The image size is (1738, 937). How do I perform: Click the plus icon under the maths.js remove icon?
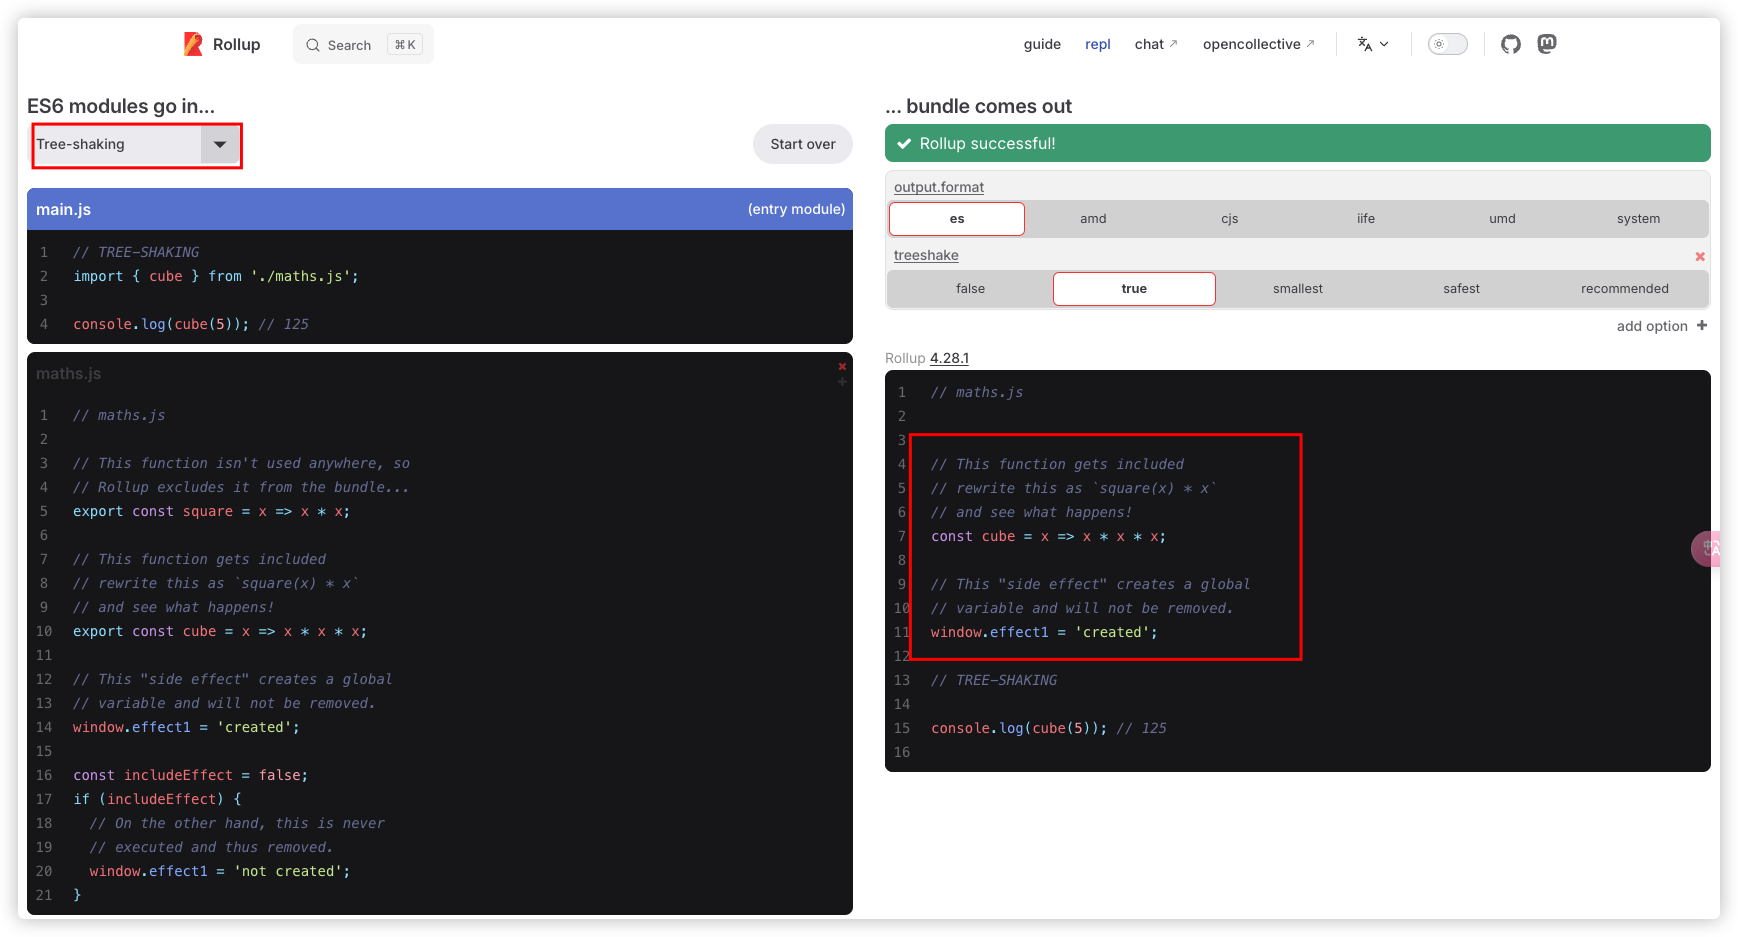click(842, 382)
